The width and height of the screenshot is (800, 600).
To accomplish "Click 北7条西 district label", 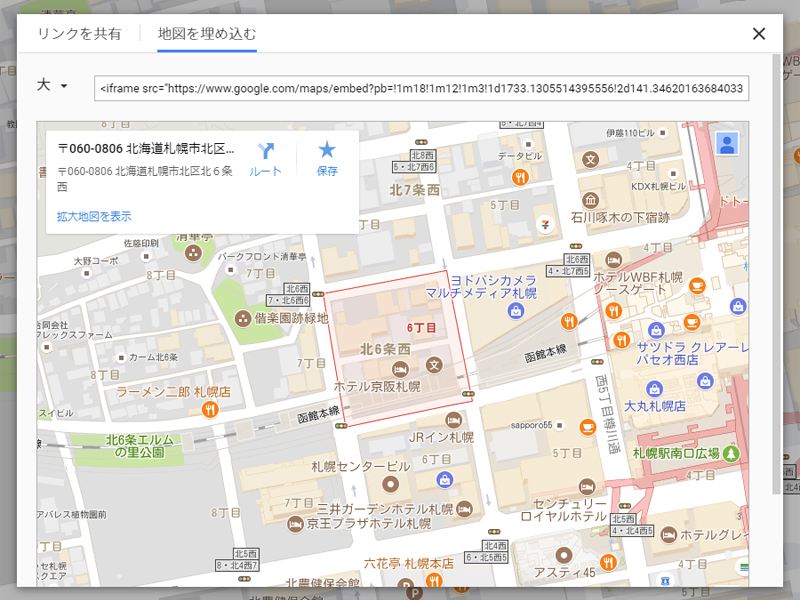I will tap(415, 190).
